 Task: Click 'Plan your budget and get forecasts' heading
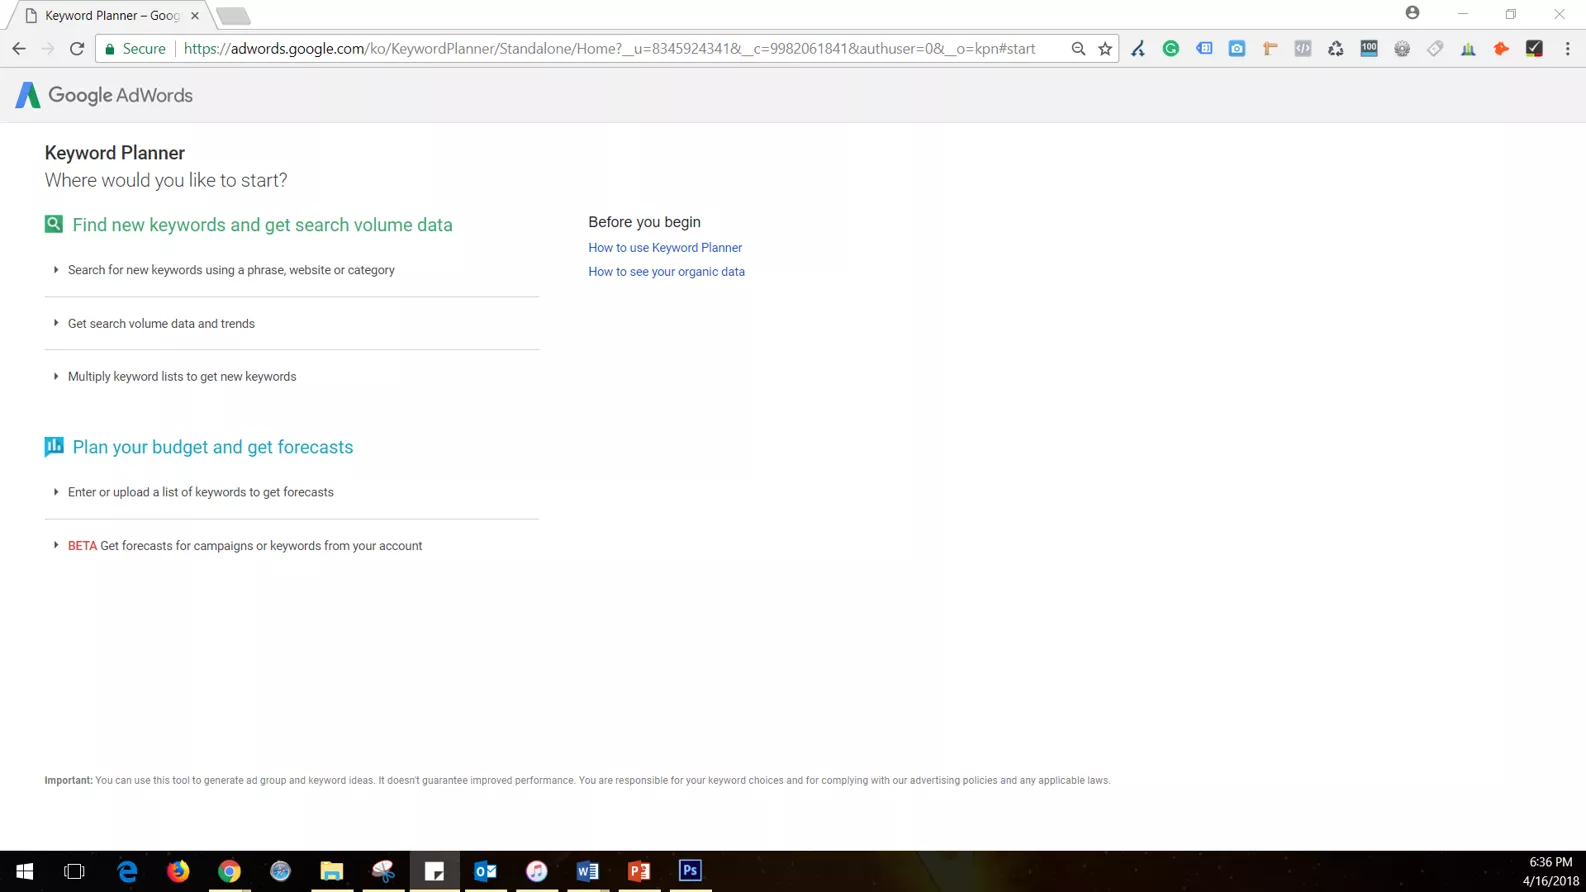(212, 447)
